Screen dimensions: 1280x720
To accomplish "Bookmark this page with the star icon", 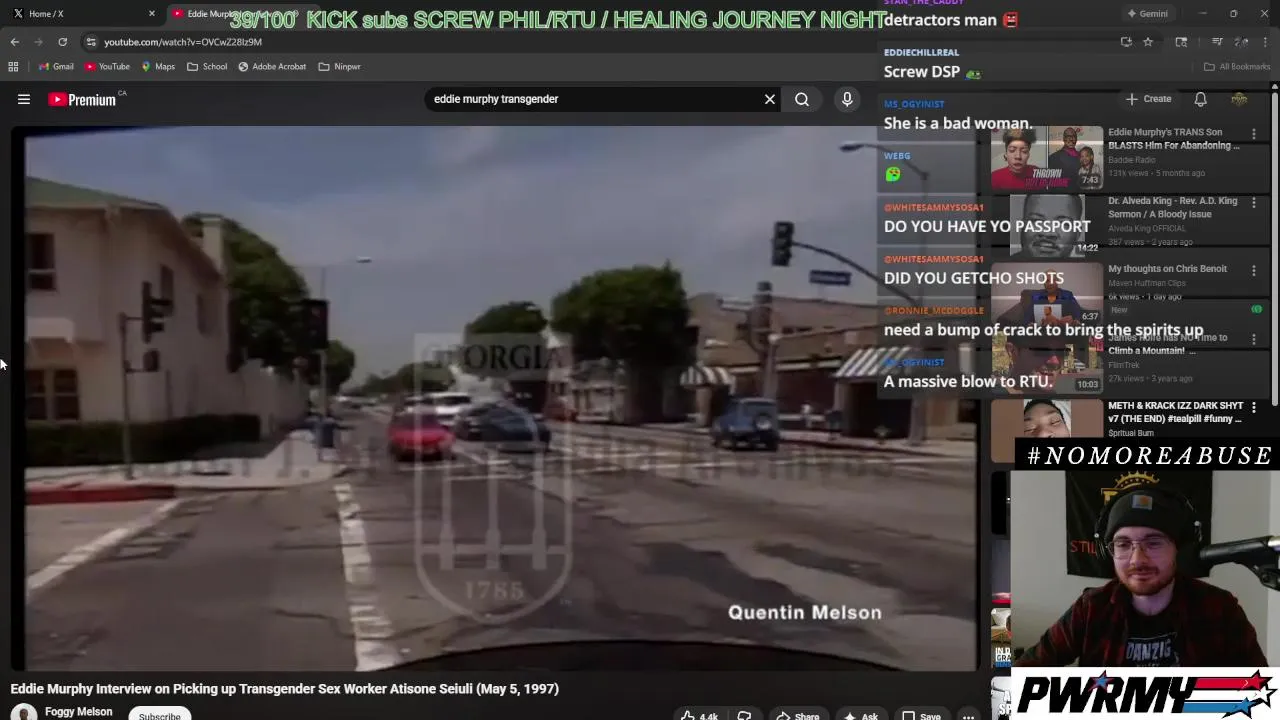I will point(1148,42).
